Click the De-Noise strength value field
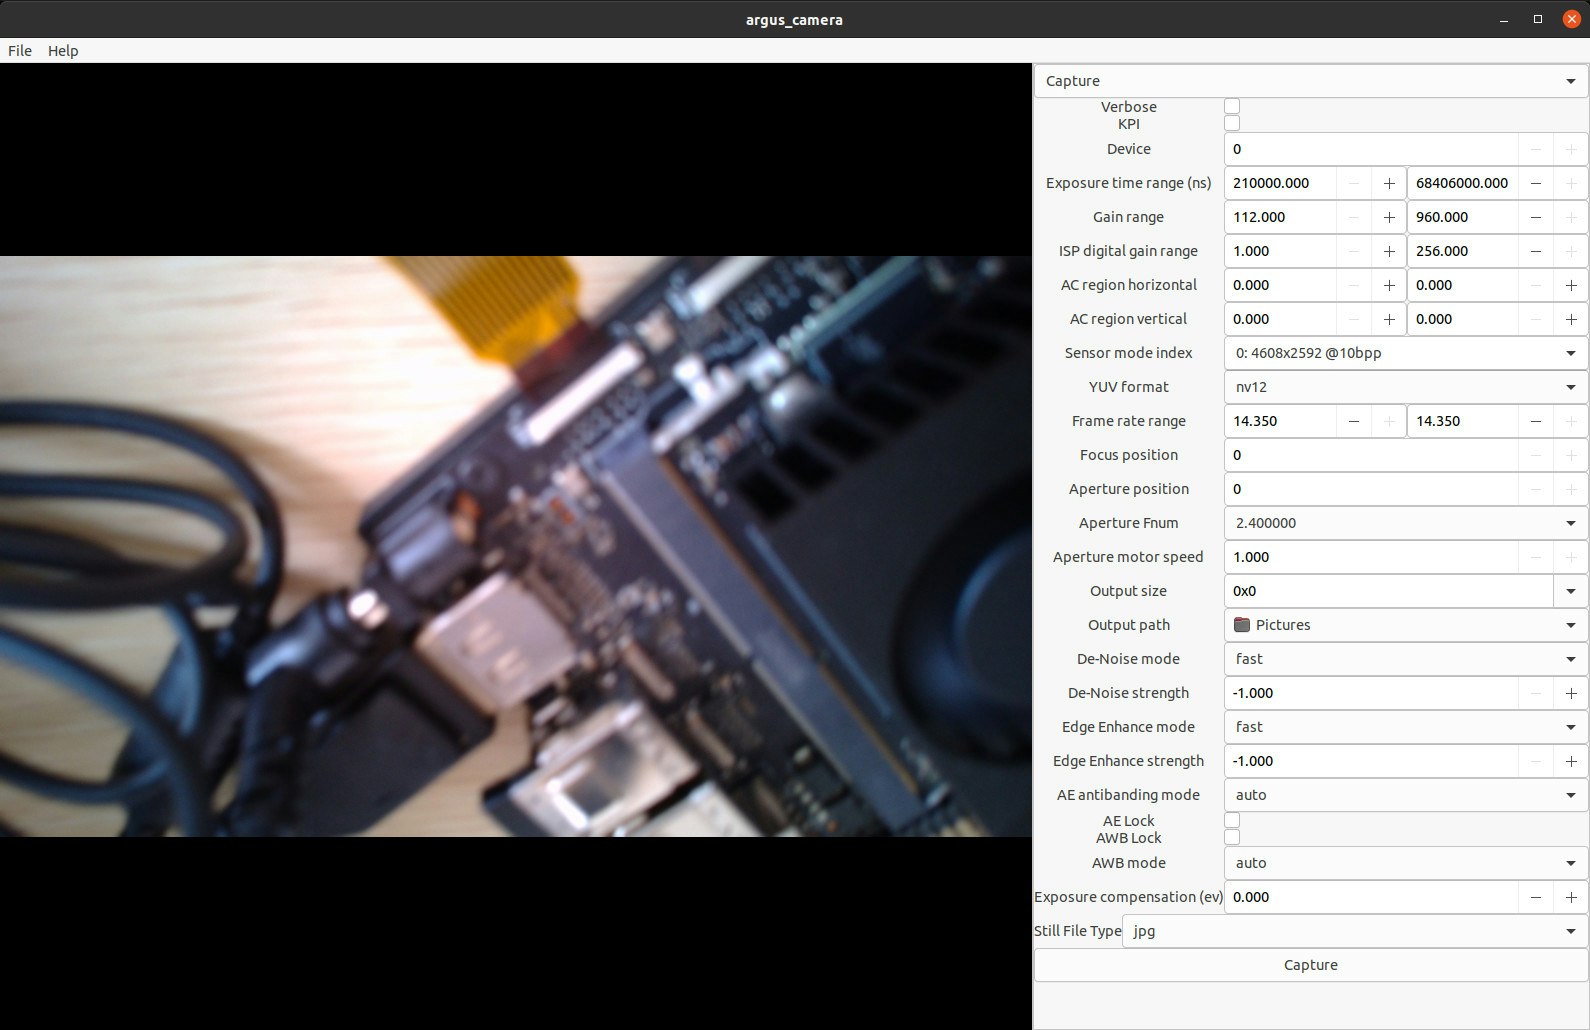Screen dimensions: 1590x1030 click(x=1371, y=693)
